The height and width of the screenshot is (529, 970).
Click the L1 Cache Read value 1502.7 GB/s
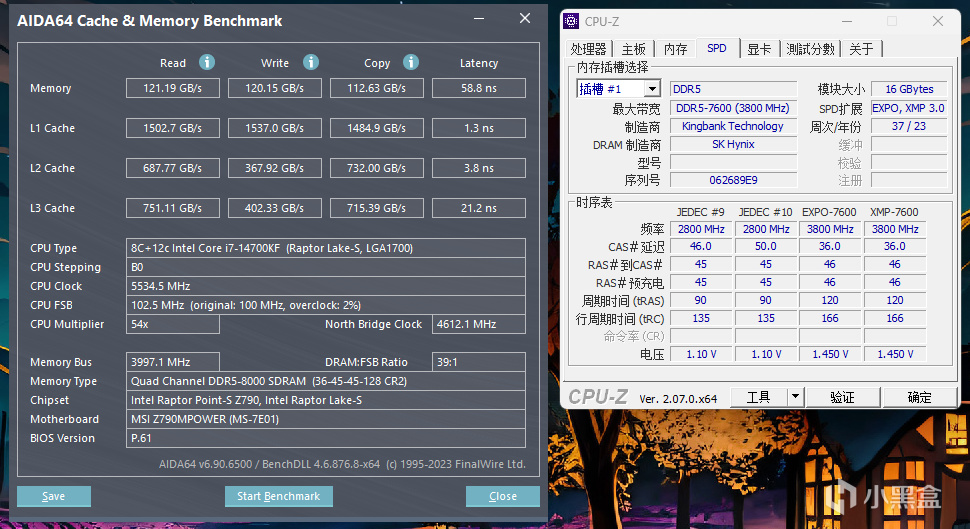tap(173, 128)
